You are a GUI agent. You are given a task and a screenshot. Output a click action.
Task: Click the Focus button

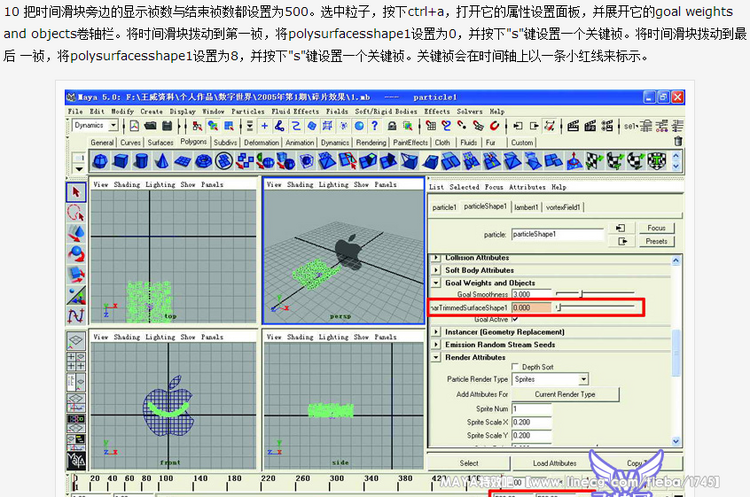(x=656, y=228)
